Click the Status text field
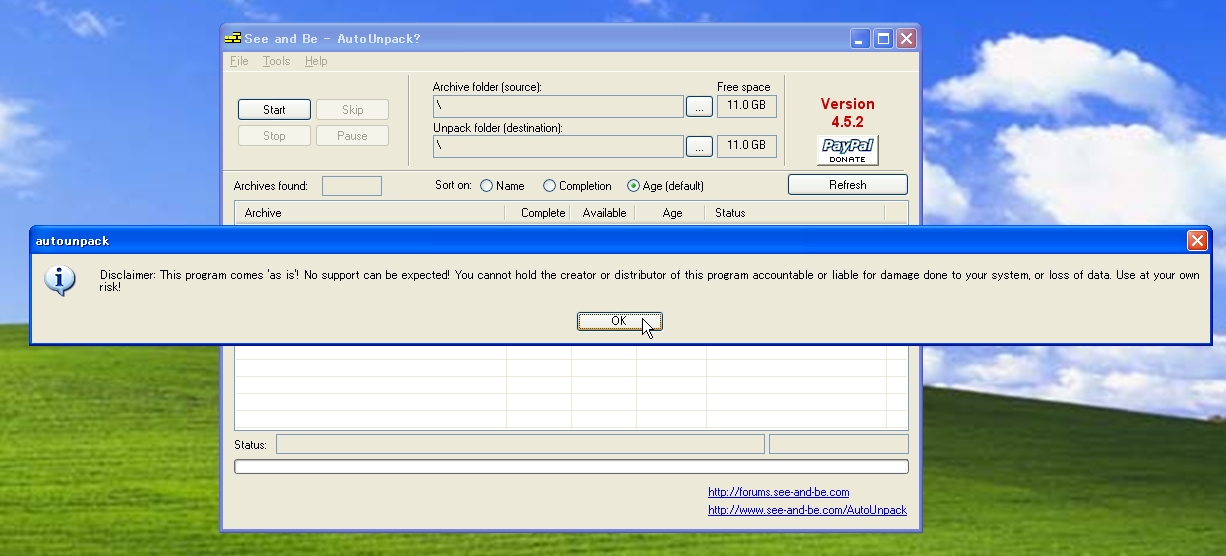Viewport: 1226px width, 556px height. [520, 444]
